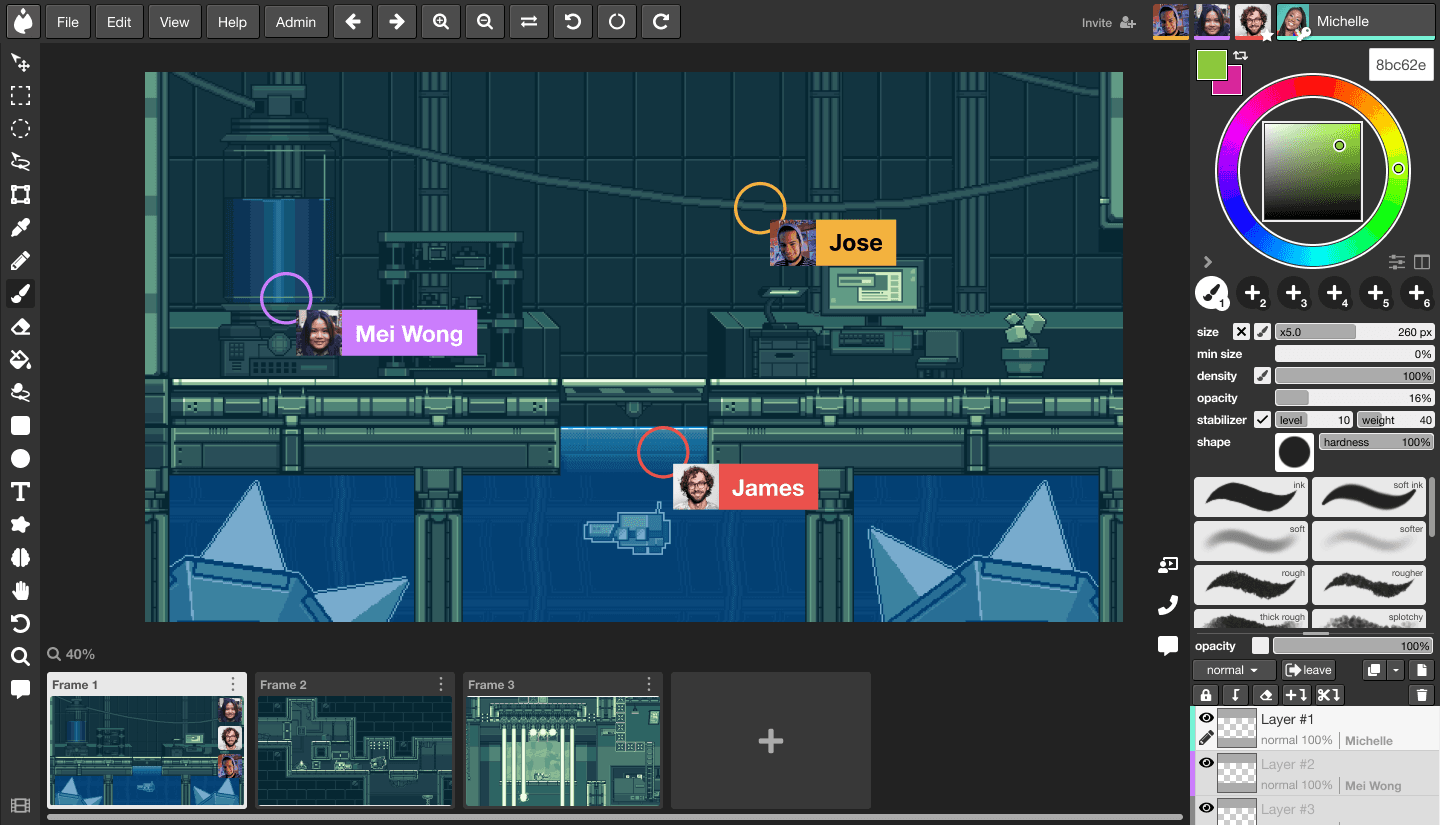Hide Layer #1 with its eye icon
The width and height of the screenshot is (1440, 825).
pos(1206,718)
